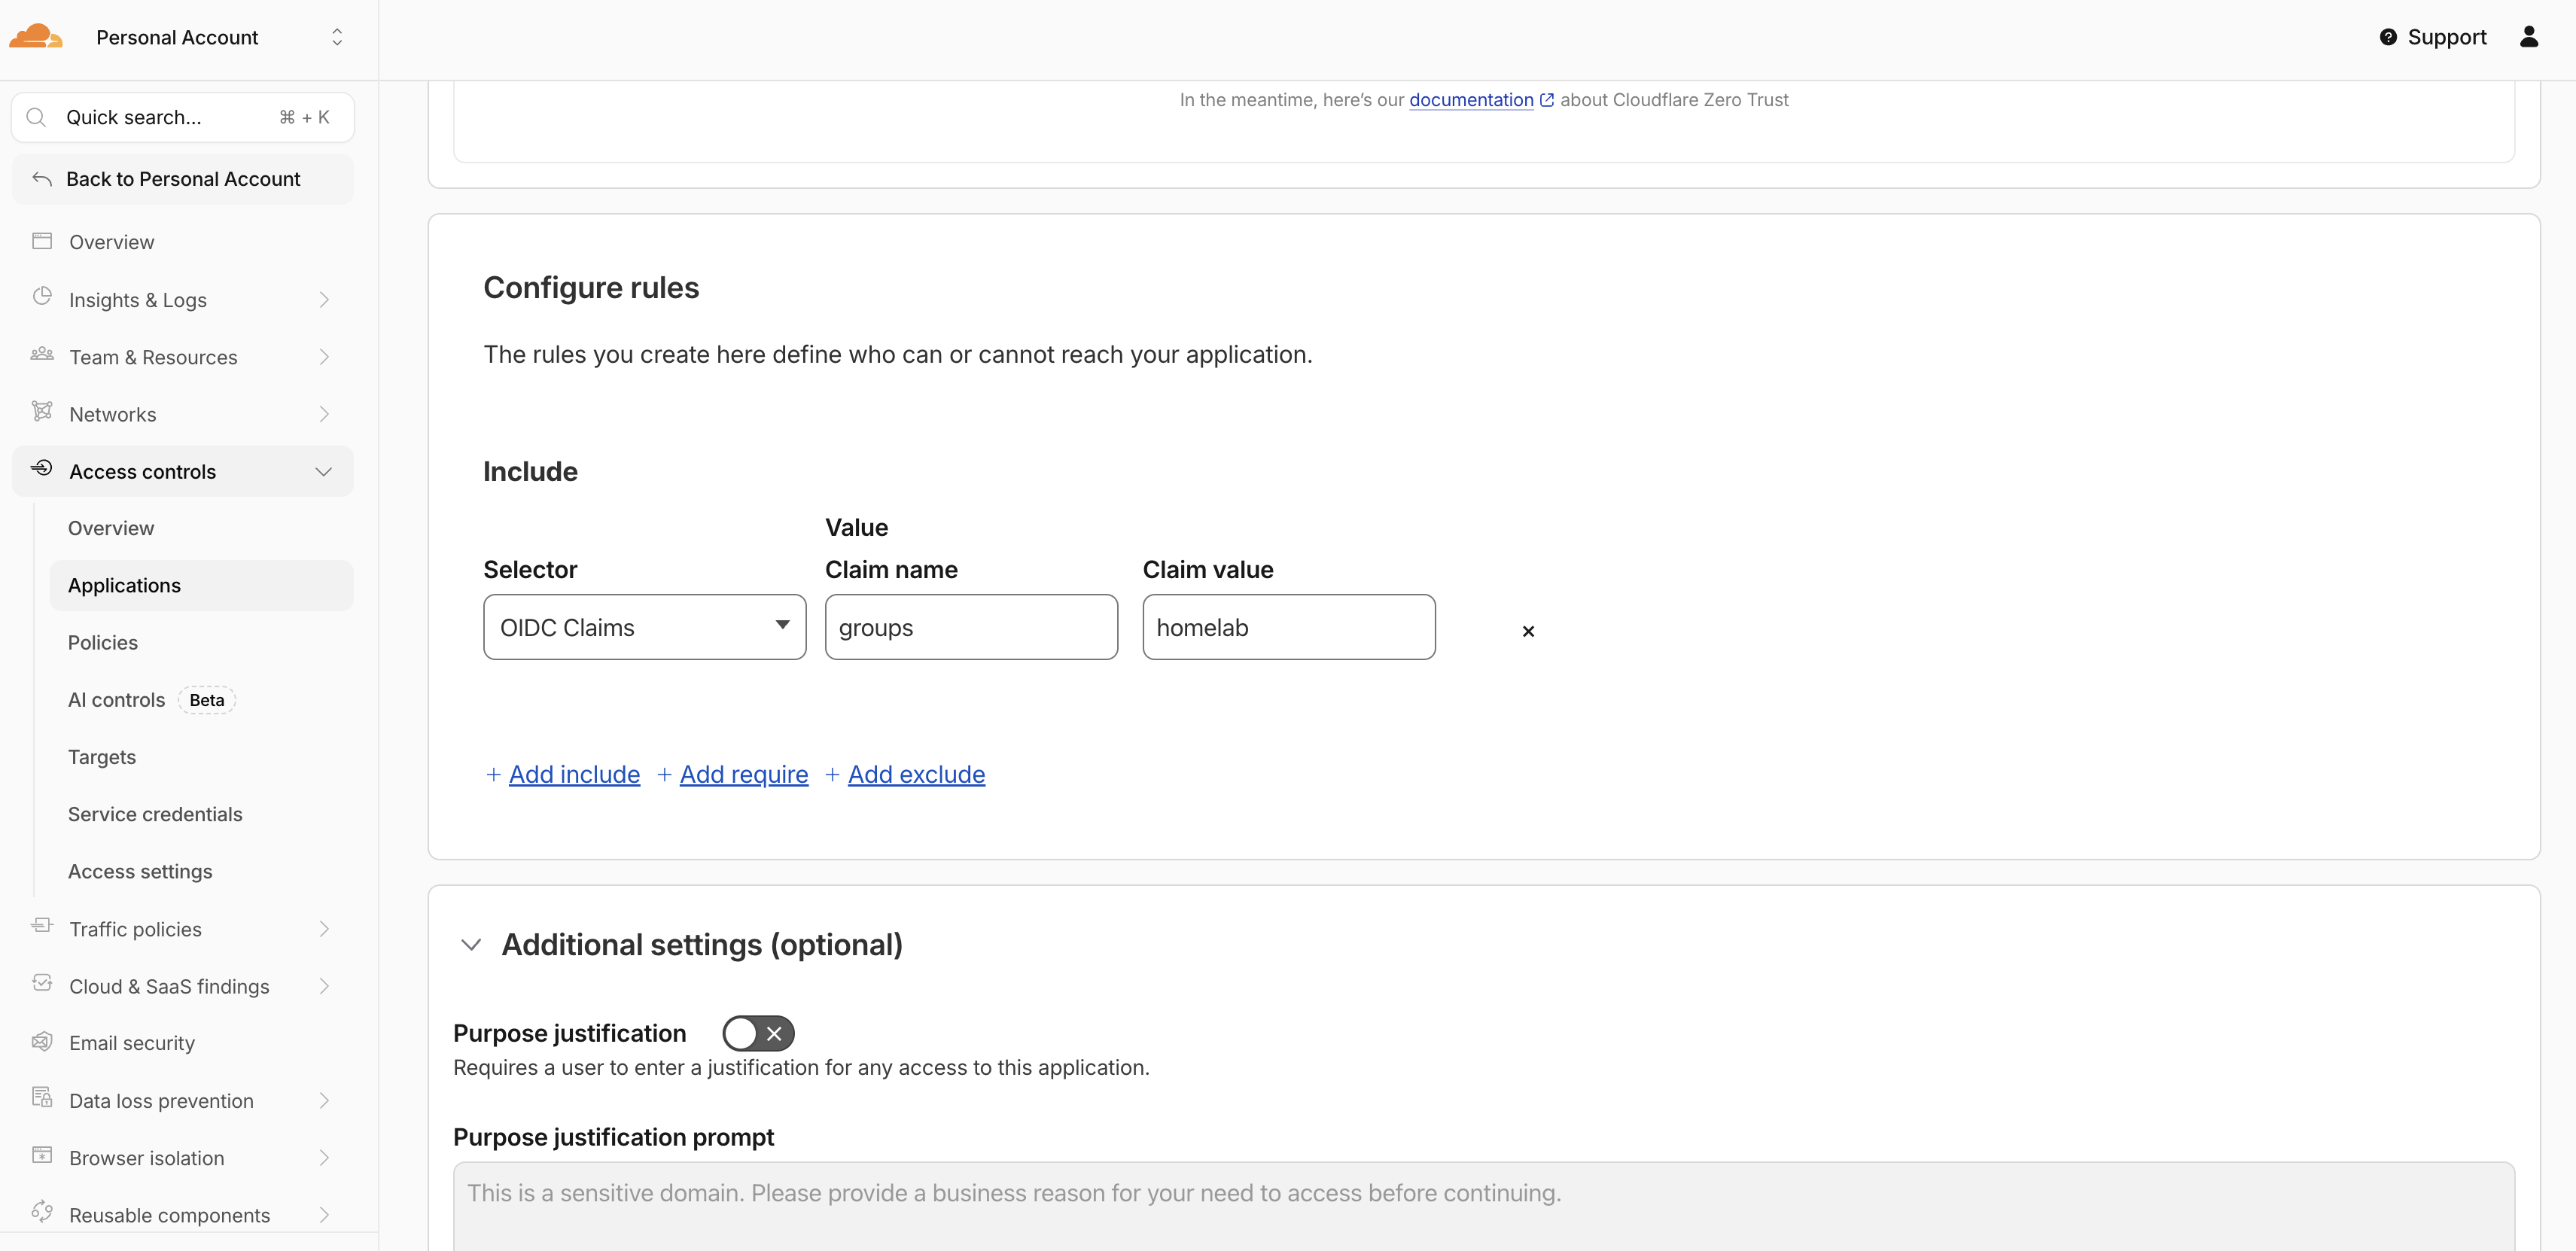Click the Email security envelope icon
This screenshot has height=1251, width=2576.
click(x=42, y=1041)
